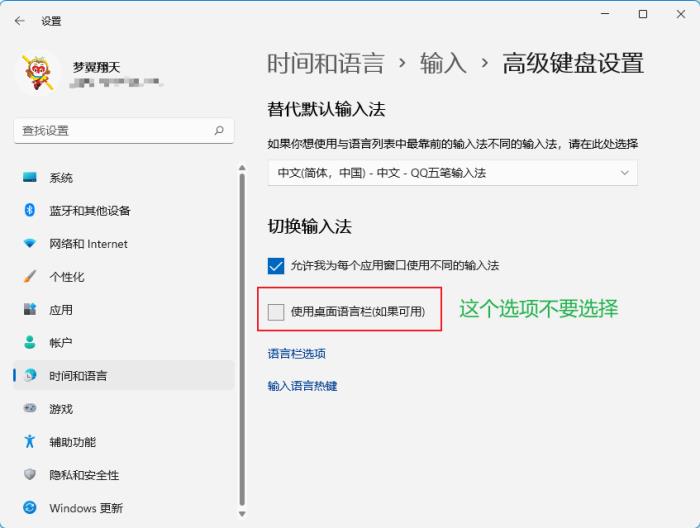Uncheck 允许我为每个应用窗口使用不同的输入法 checkbox
700x528 pixels.
tap(276, 266)
